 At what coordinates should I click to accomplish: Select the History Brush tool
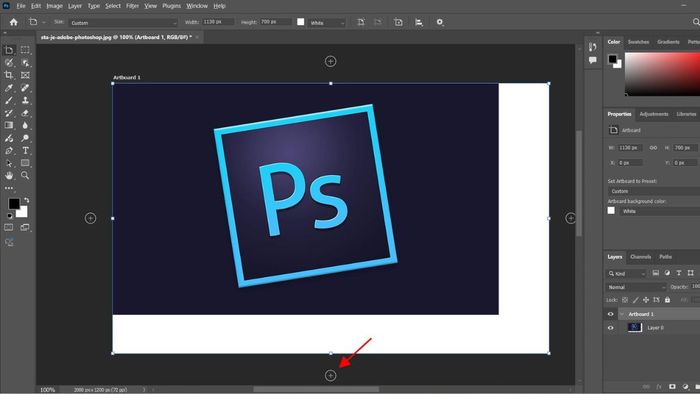click(x=9, y=113)
